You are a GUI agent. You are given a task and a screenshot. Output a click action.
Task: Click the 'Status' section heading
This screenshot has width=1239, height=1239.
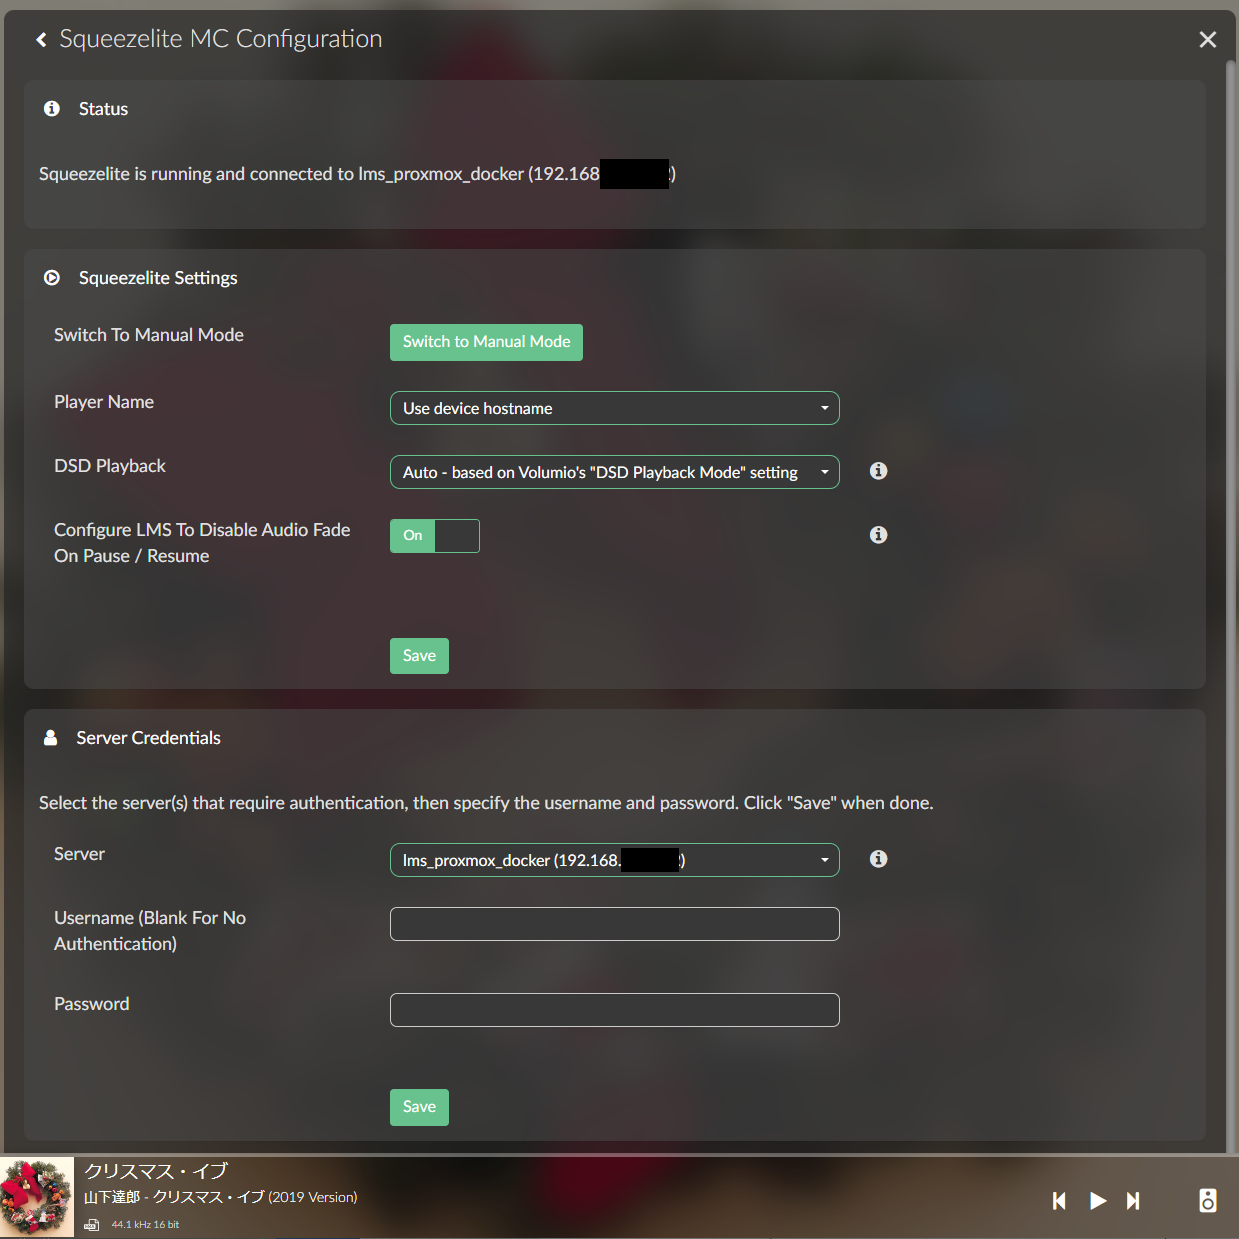(x=103, y=109)
